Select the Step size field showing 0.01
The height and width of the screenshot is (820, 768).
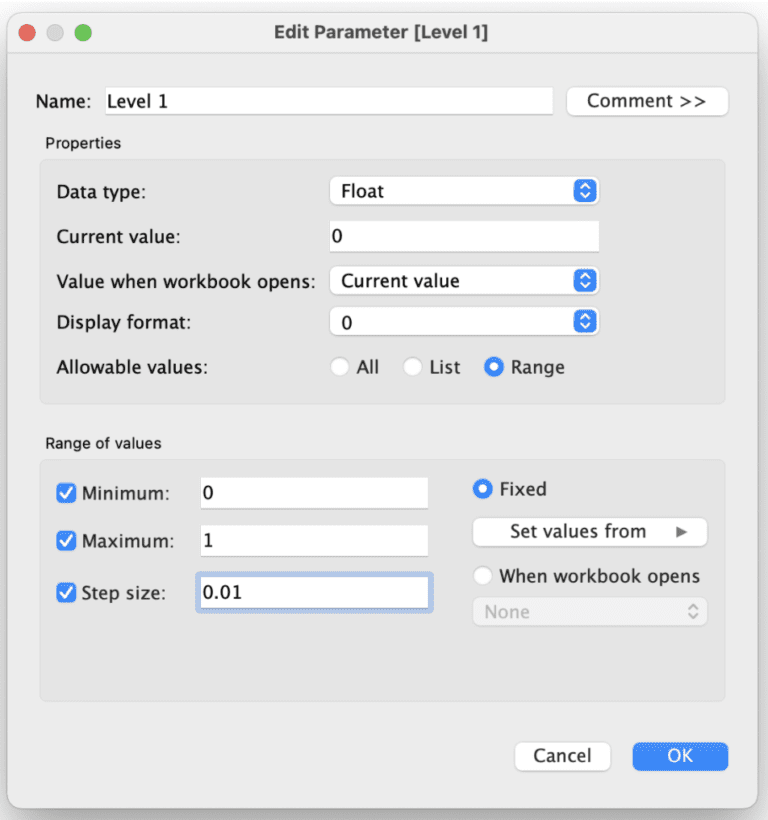click(x=313, y=592)
